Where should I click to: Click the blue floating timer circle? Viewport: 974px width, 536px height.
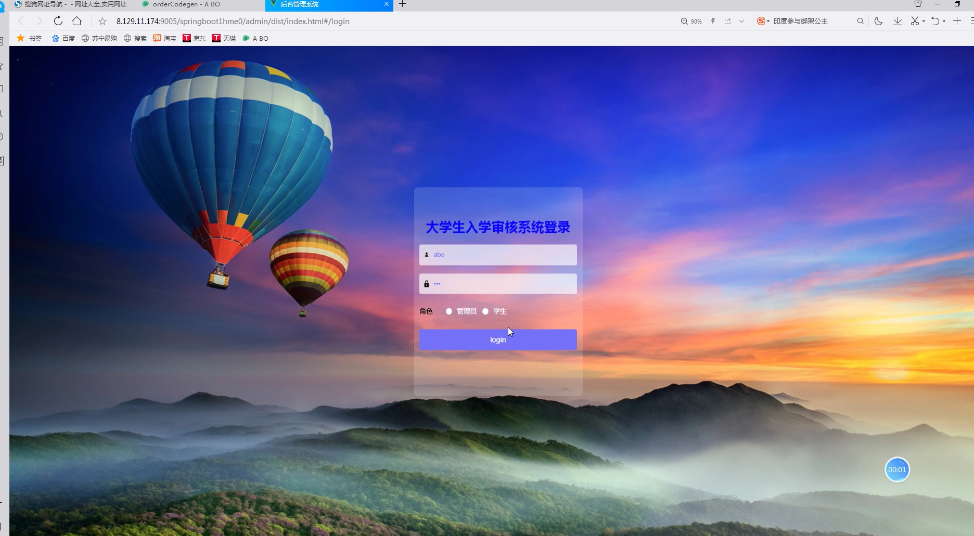(897, 469)
